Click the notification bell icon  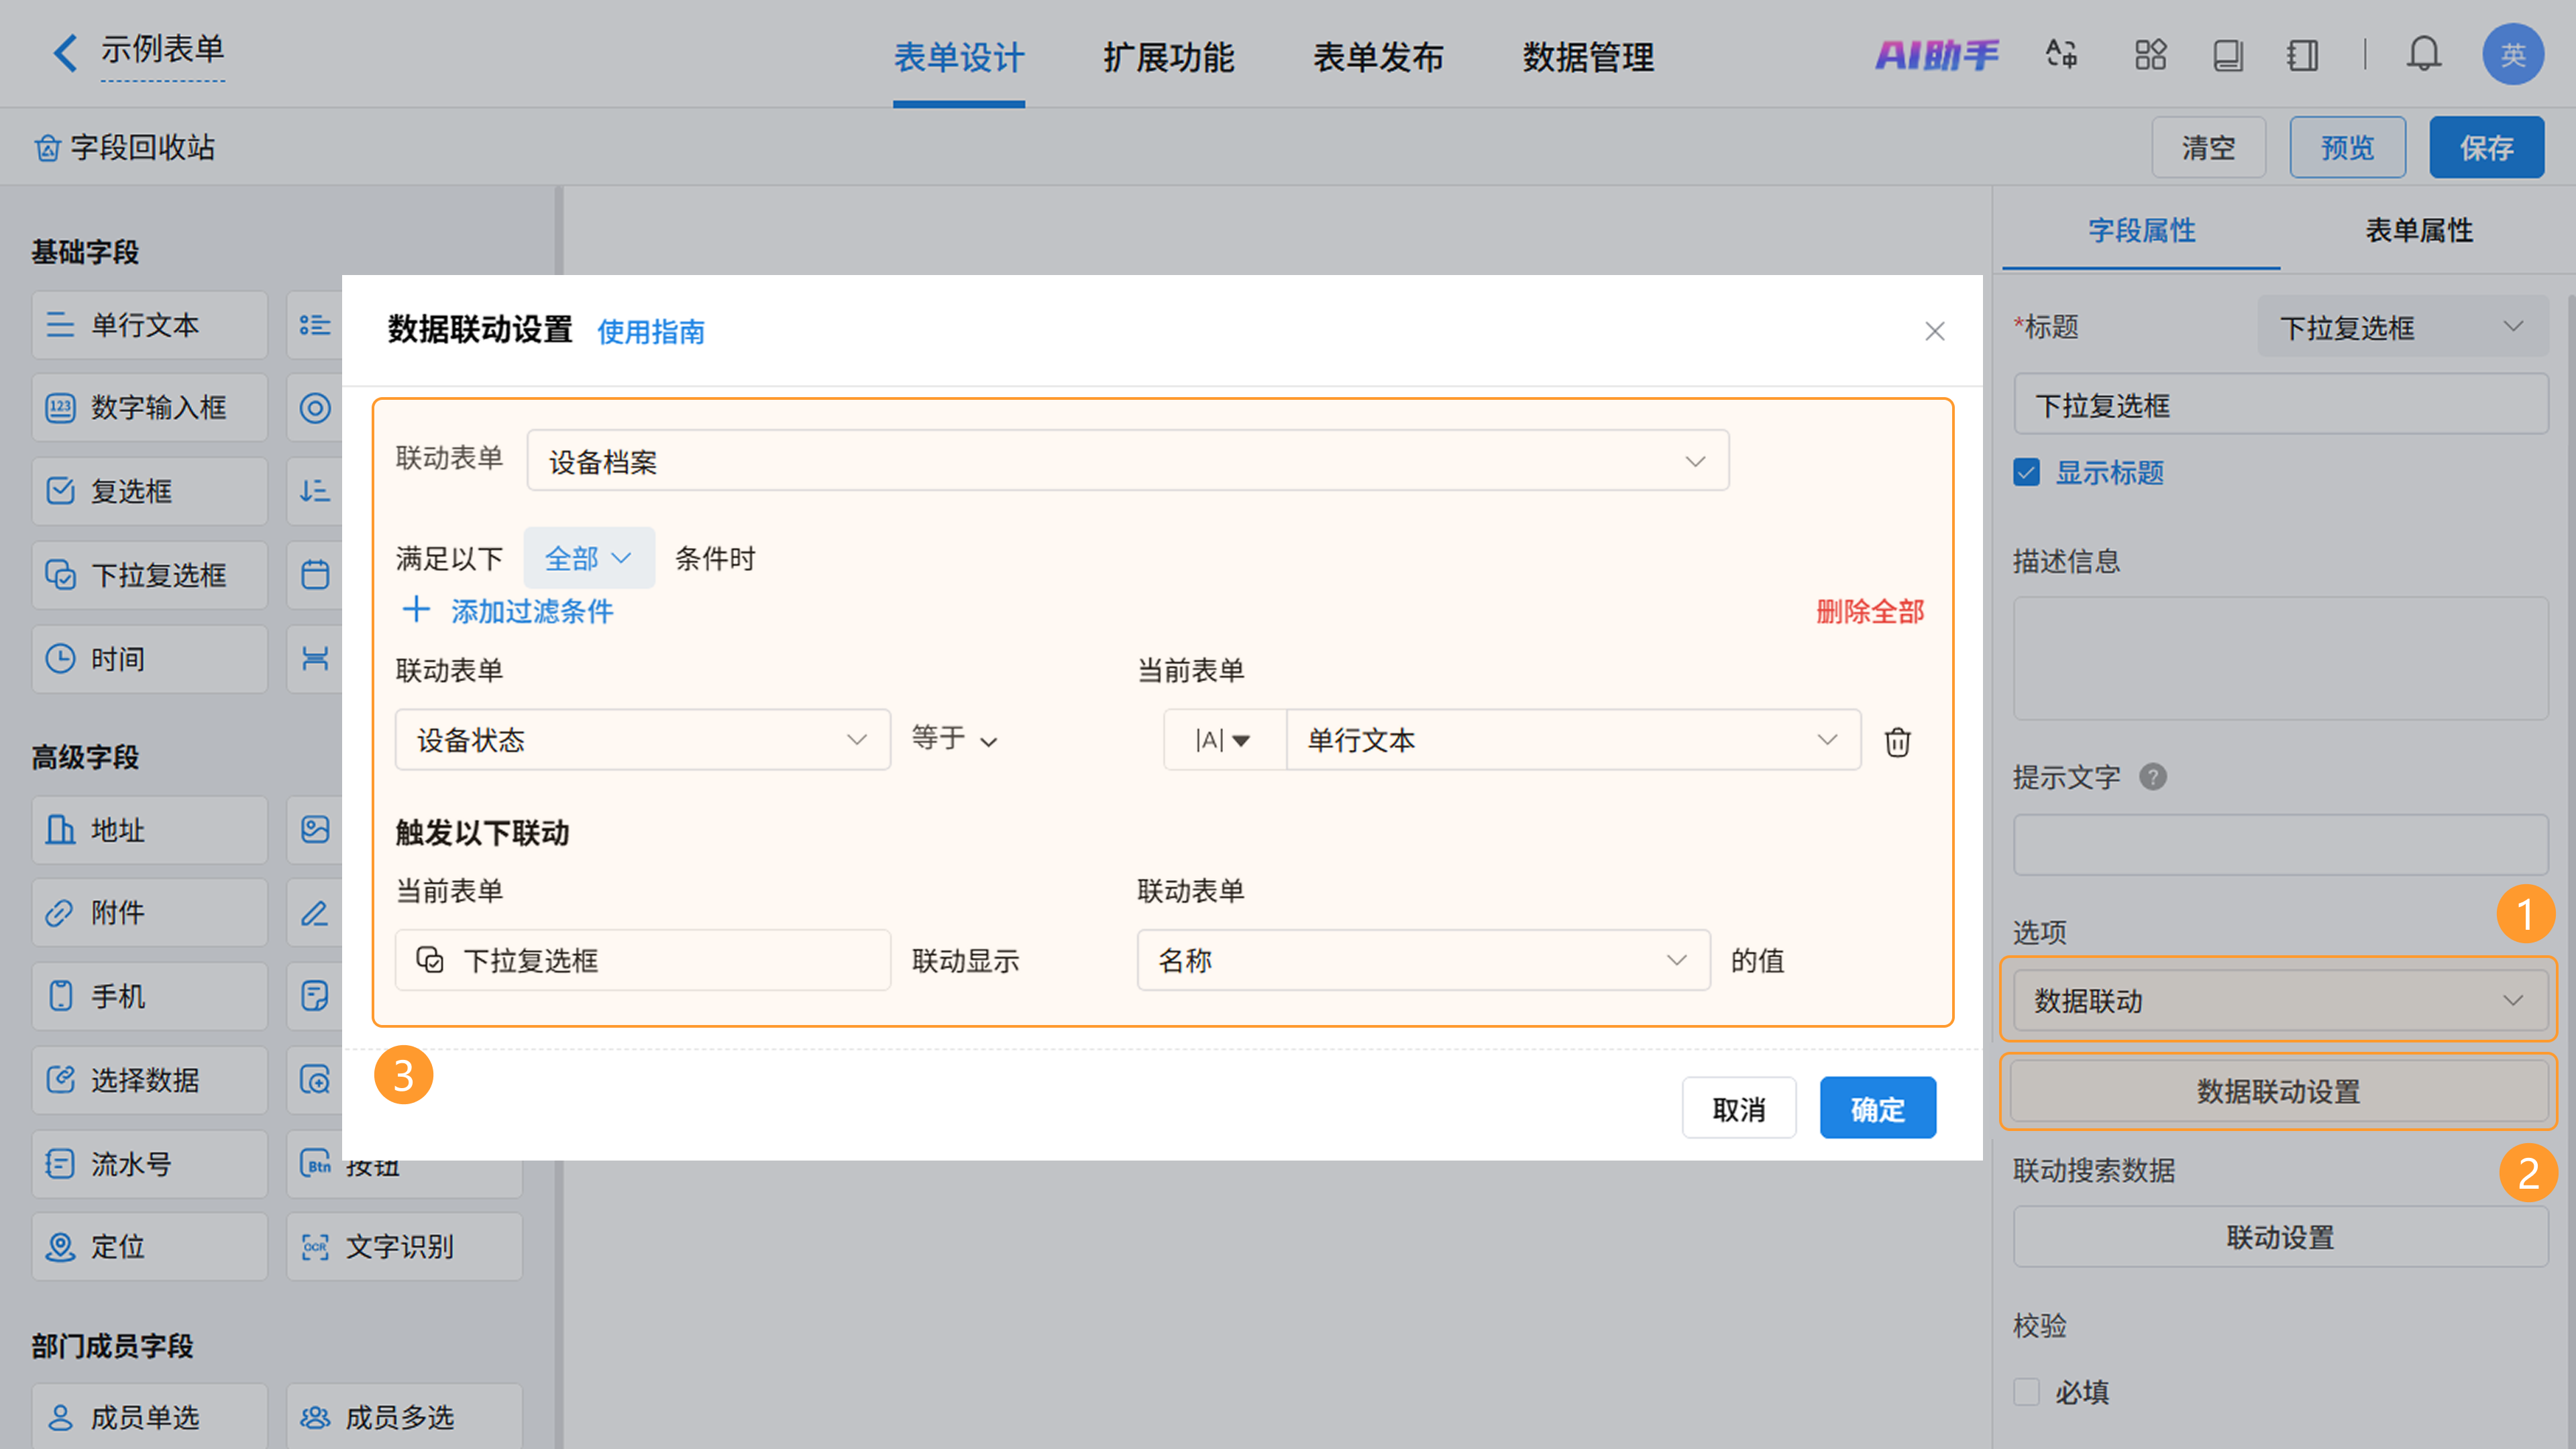(2423, 55)
